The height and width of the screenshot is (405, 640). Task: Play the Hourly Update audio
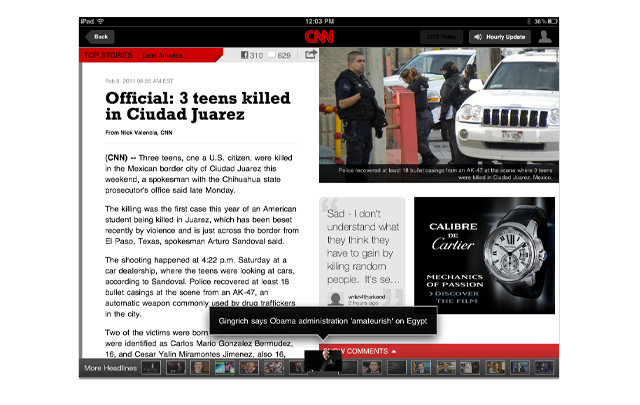pyautogui.click(x=499, y=37)
